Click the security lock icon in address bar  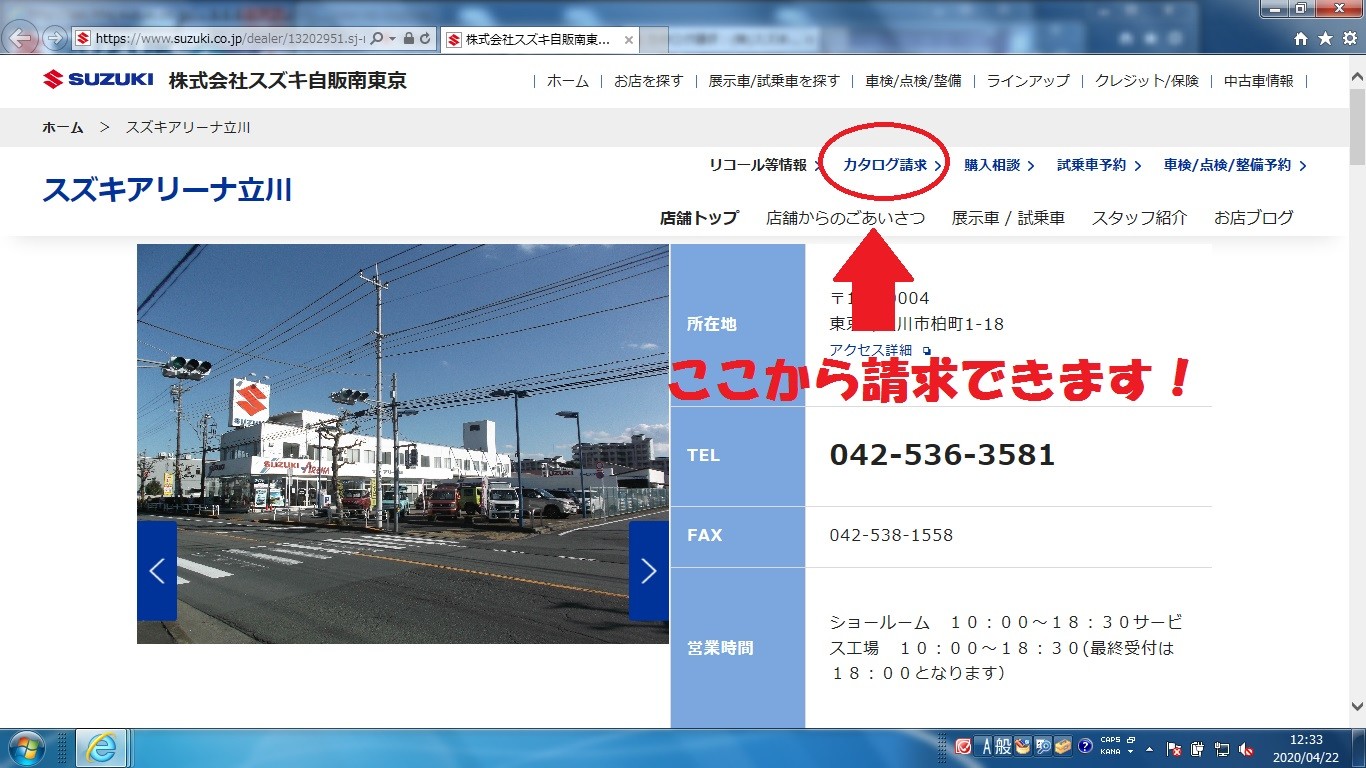[x=409, y=39]
